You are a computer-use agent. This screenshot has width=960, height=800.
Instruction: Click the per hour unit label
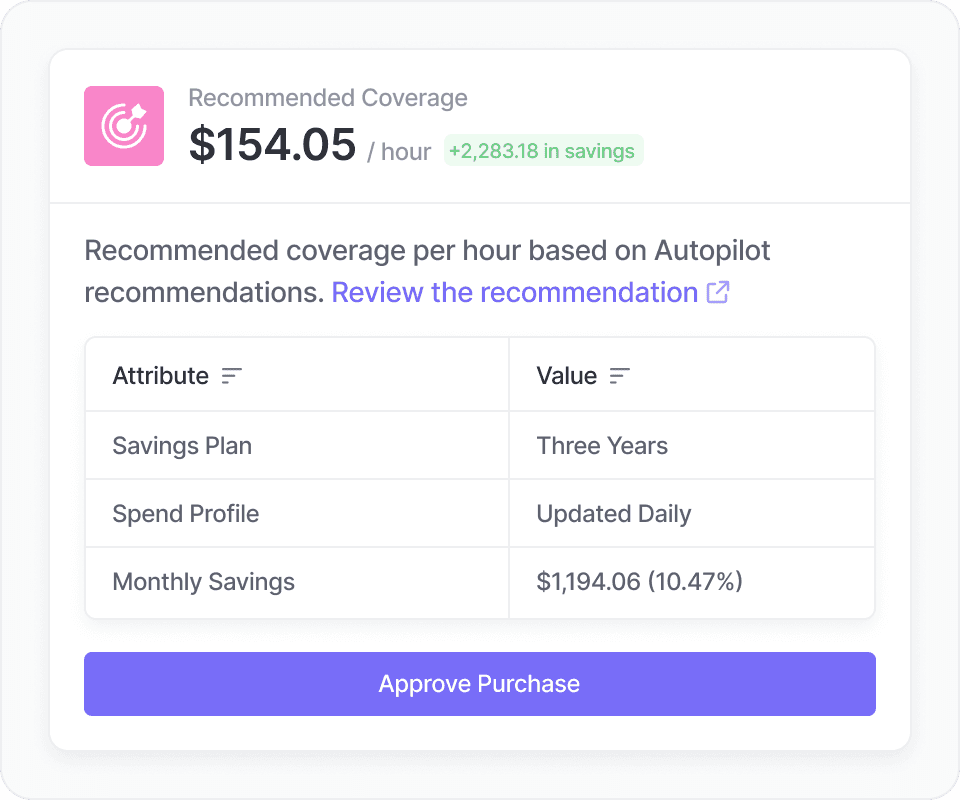(x=399, y=152)
